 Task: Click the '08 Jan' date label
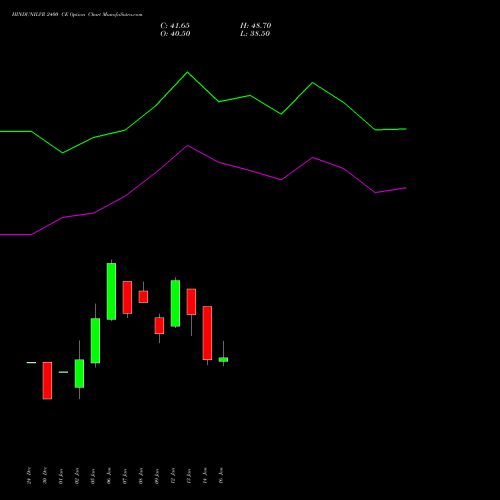[x=141, y=476]
